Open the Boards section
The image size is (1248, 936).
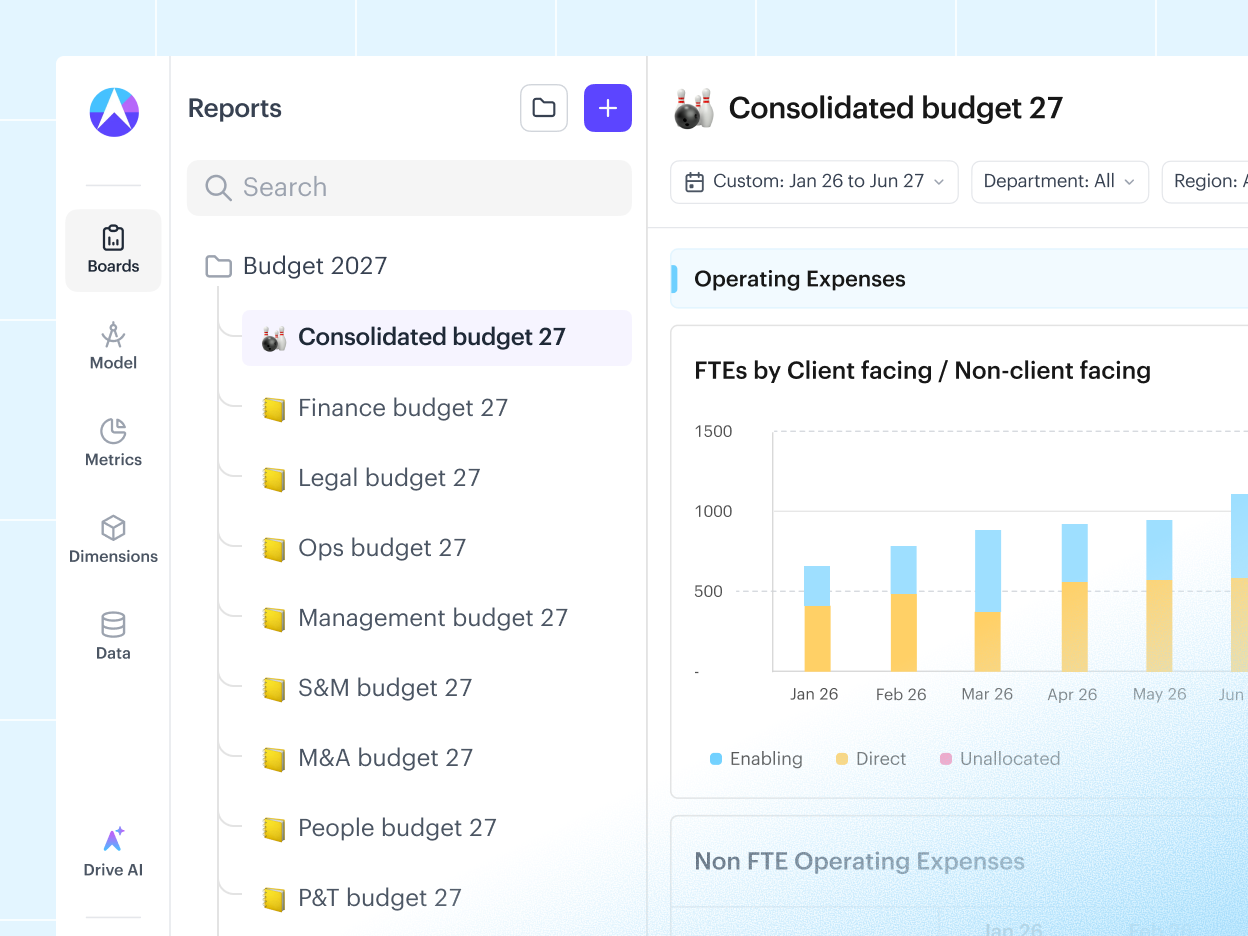pos(113,250)
